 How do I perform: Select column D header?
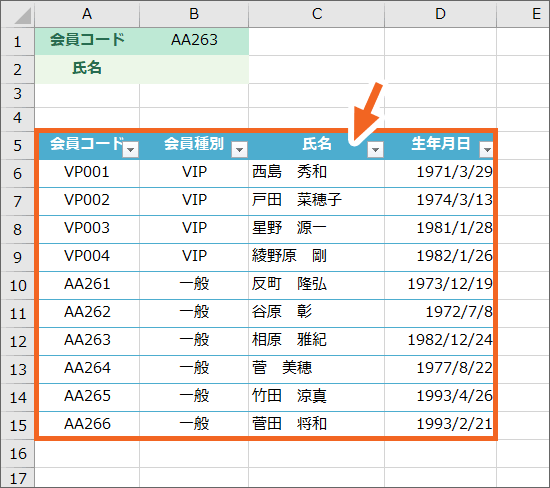pyautogui.click(x=440, y=14)
